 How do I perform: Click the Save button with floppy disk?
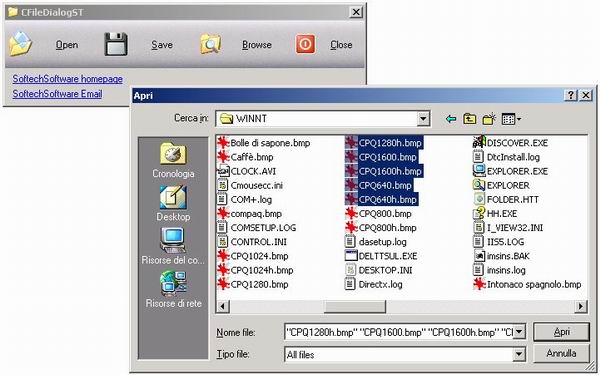click(x=139, y=44)
